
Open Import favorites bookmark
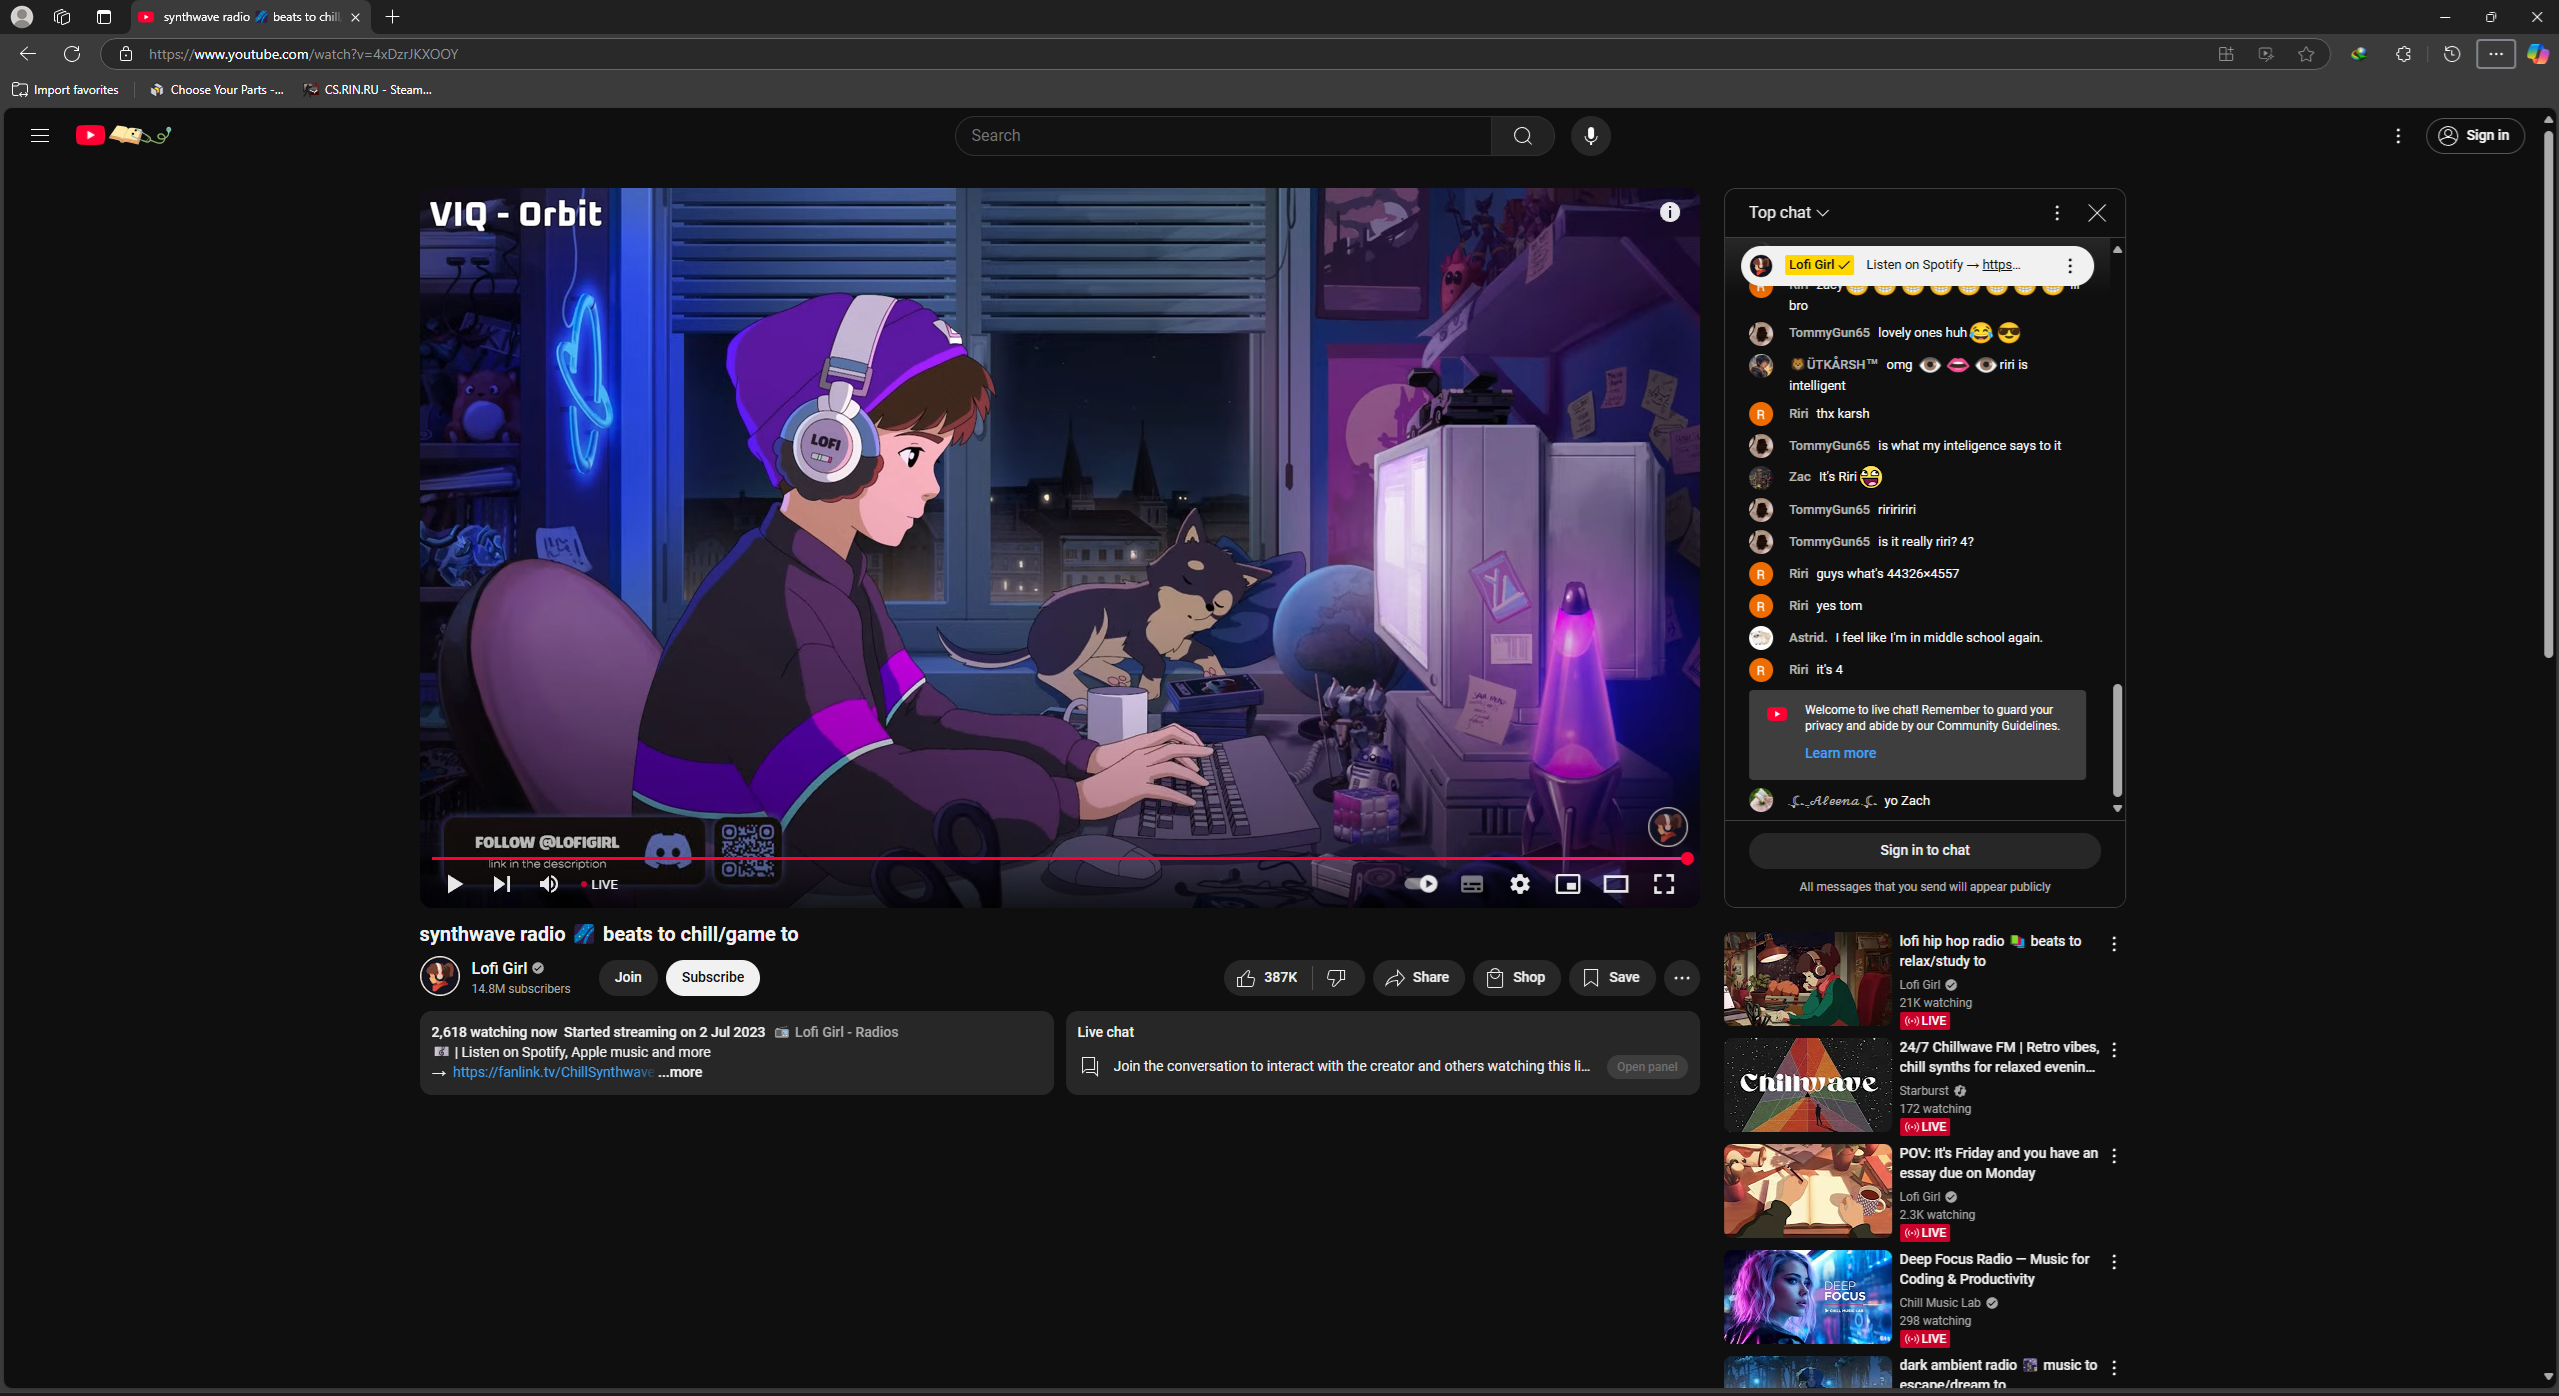click(x=66, y=89)
